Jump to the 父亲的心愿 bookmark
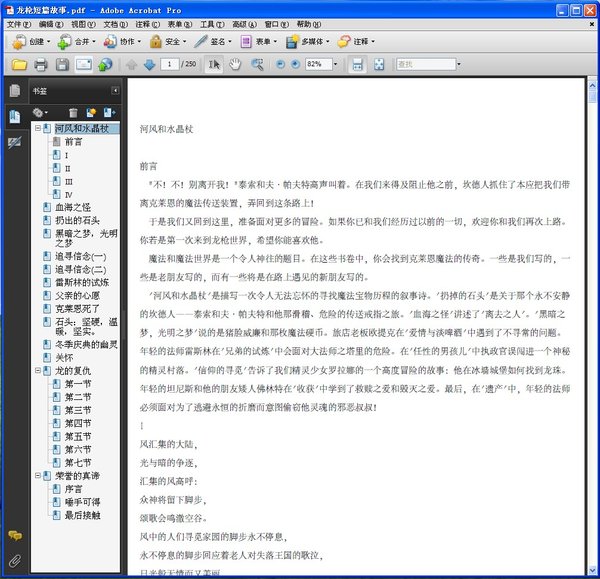The height and width of the screenshot is (579, 600). 77,295
